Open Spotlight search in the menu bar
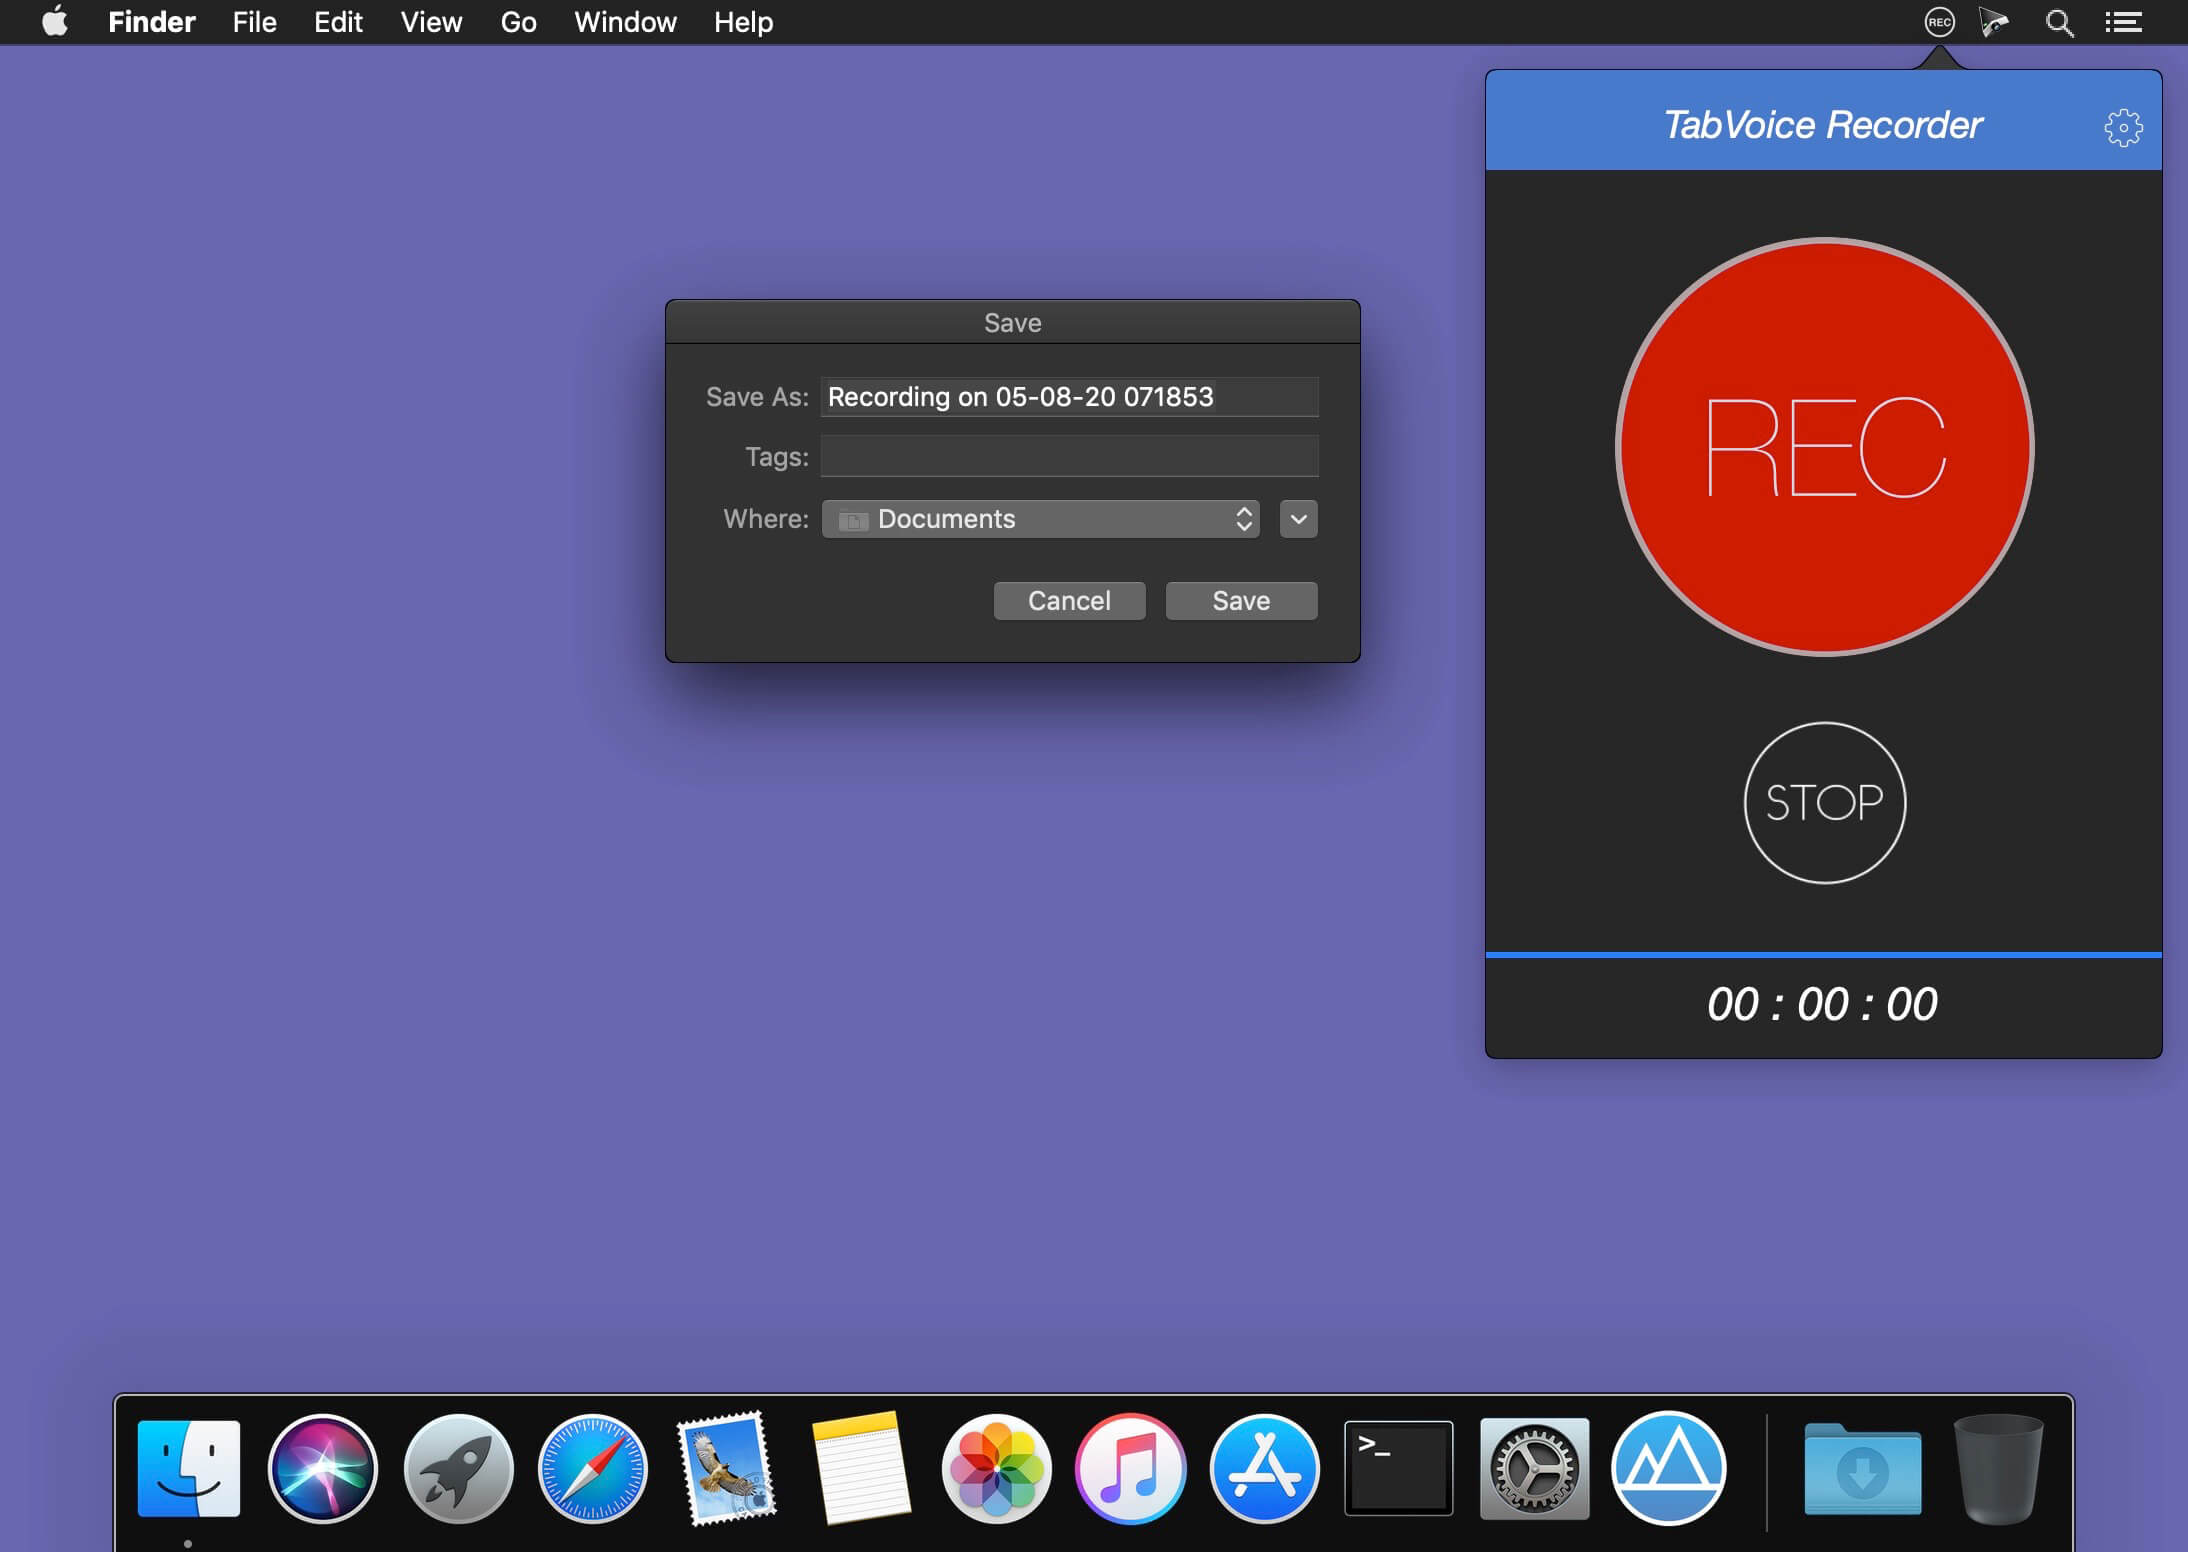The width and height of the screenshot is (2188, 1552). [x=2059, y=22]
